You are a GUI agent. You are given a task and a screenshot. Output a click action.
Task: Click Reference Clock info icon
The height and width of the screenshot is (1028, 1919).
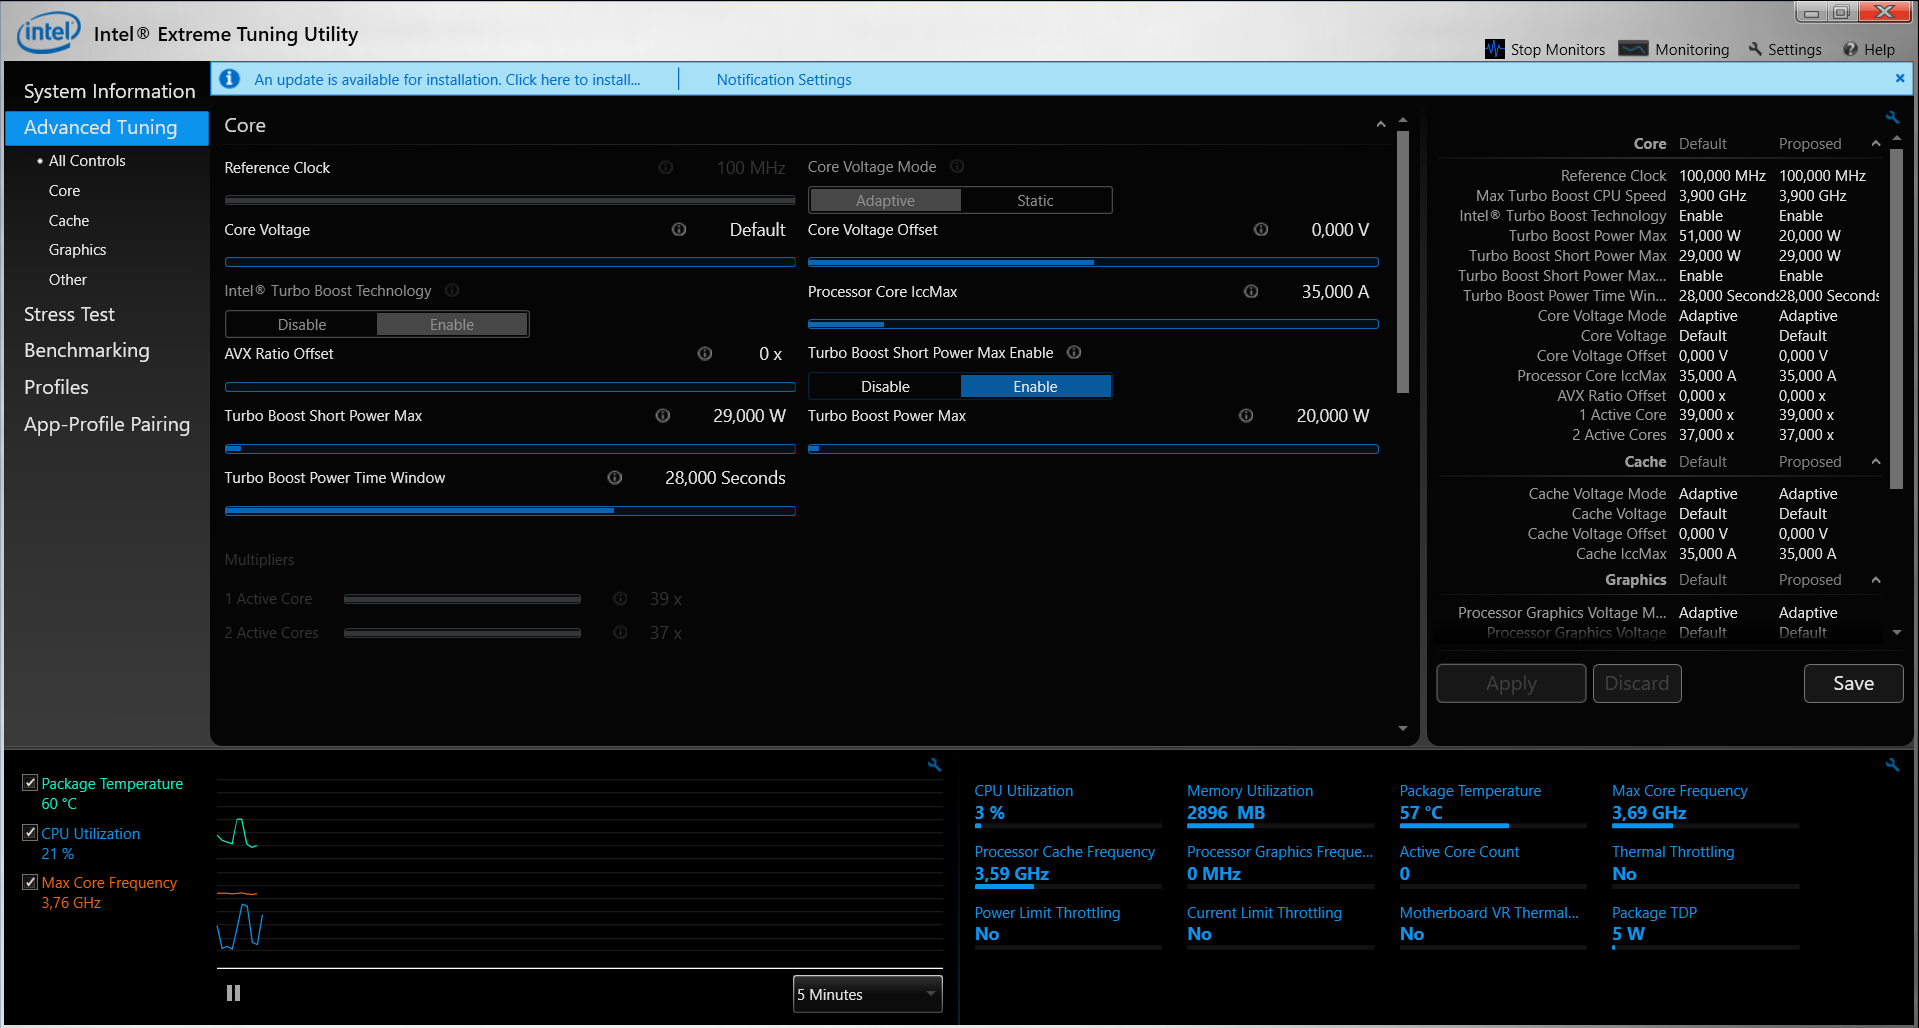666,167
